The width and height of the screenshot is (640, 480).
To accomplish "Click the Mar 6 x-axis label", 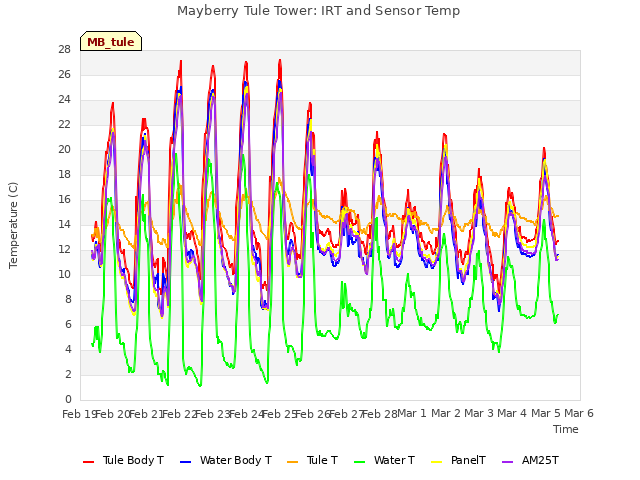I will 579,413.
